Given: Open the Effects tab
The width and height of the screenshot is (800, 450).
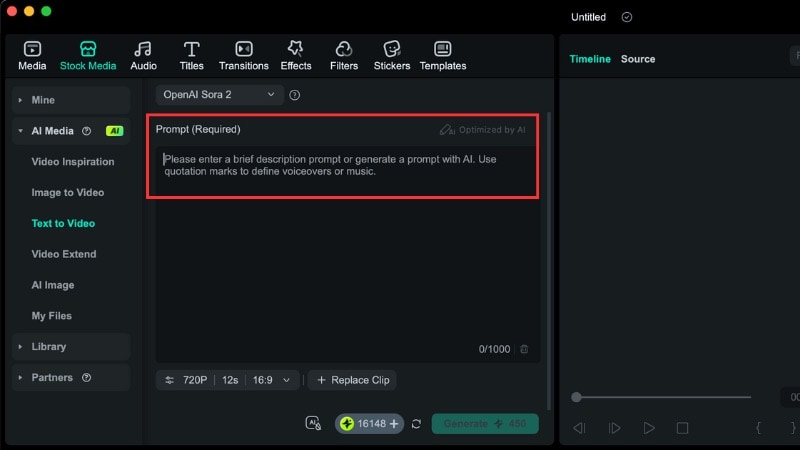Looking at the screenshot, I should 295,56.
